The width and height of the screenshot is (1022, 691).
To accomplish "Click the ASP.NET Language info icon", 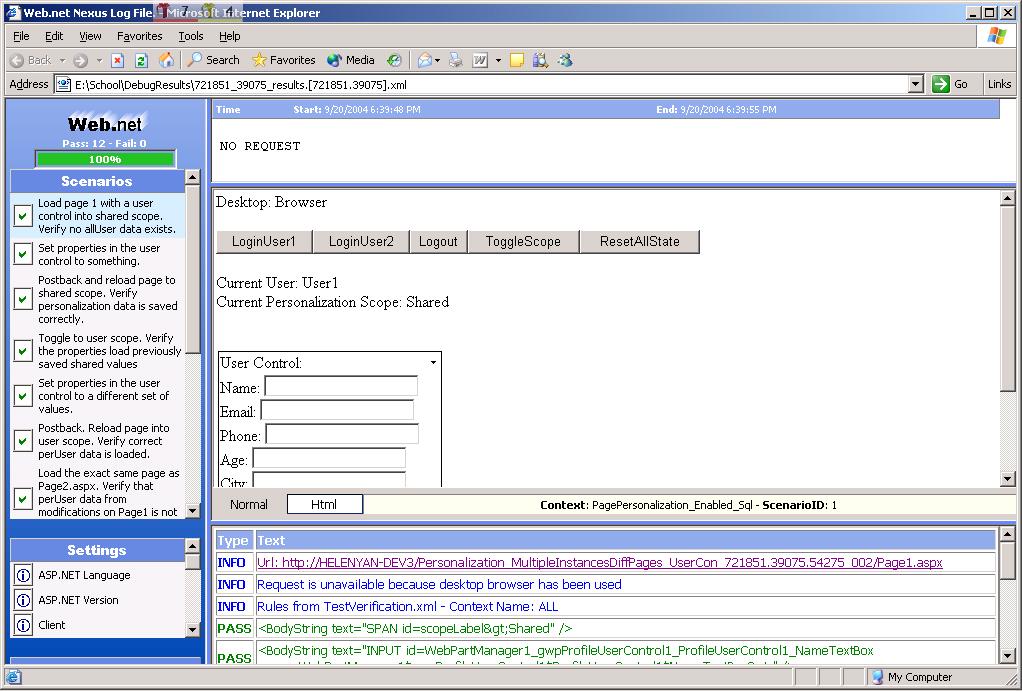I will point(23,575).
